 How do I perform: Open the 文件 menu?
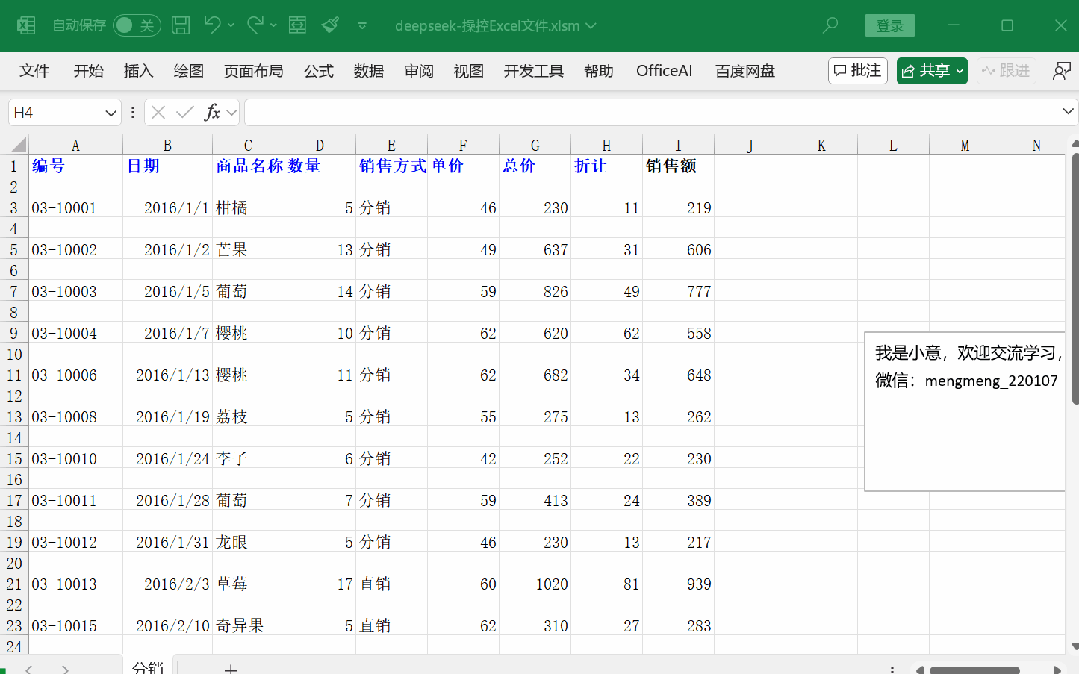pyautogui.click(x=34, y=71)
